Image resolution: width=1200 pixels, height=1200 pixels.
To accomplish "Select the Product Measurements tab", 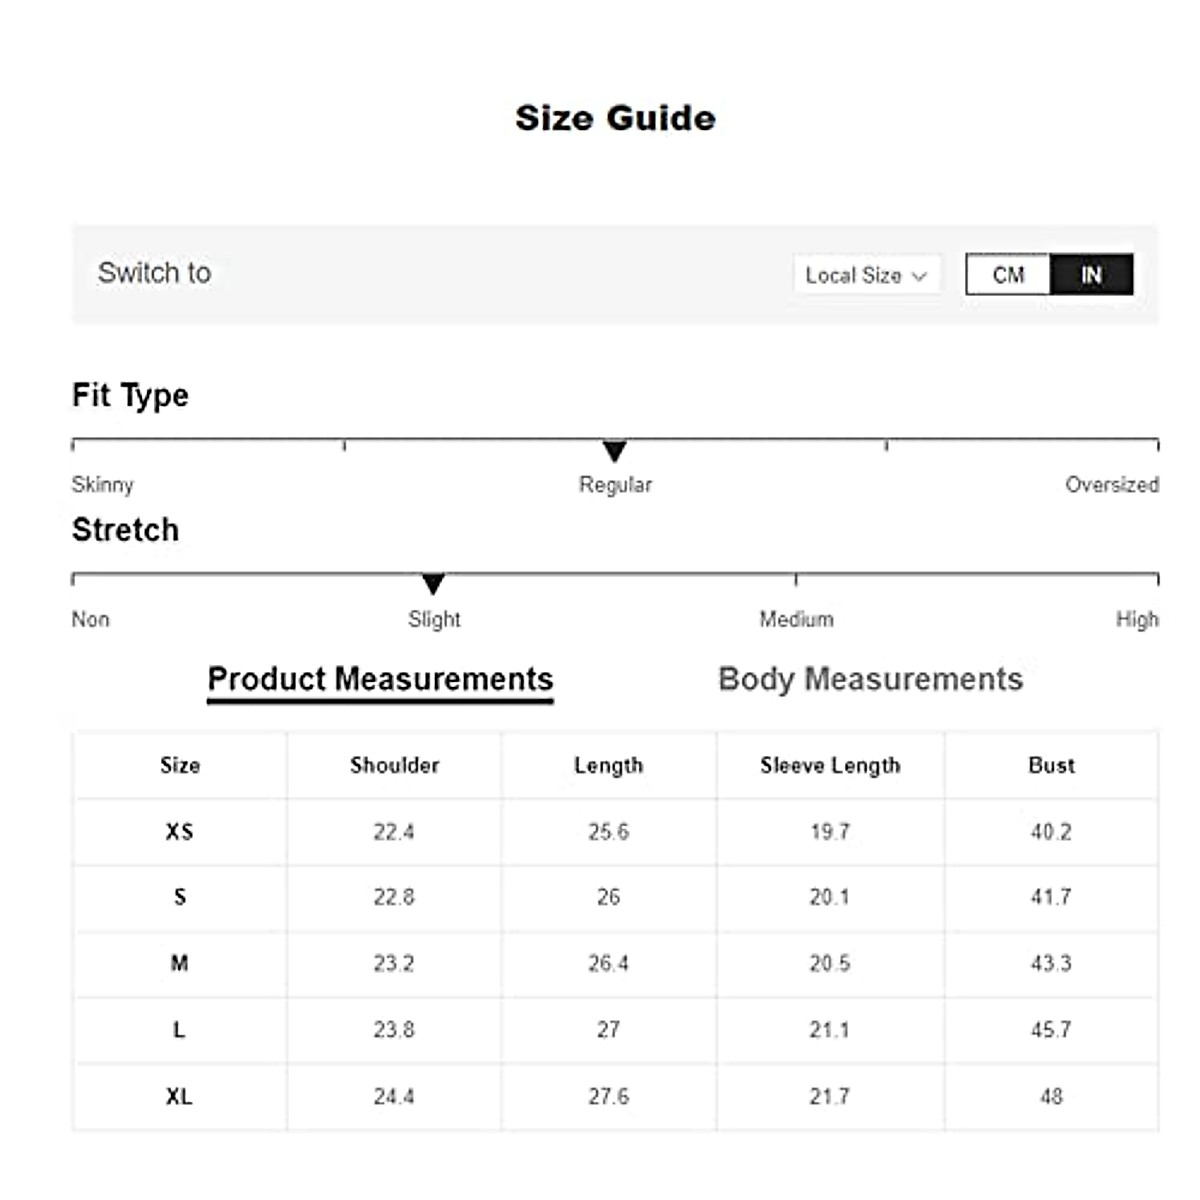I will point(380,679).
